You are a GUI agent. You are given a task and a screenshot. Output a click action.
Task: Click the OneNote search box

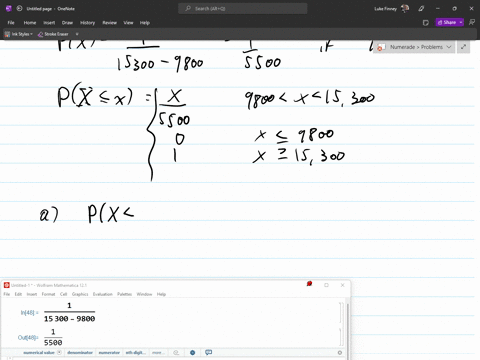click(243, 9)
